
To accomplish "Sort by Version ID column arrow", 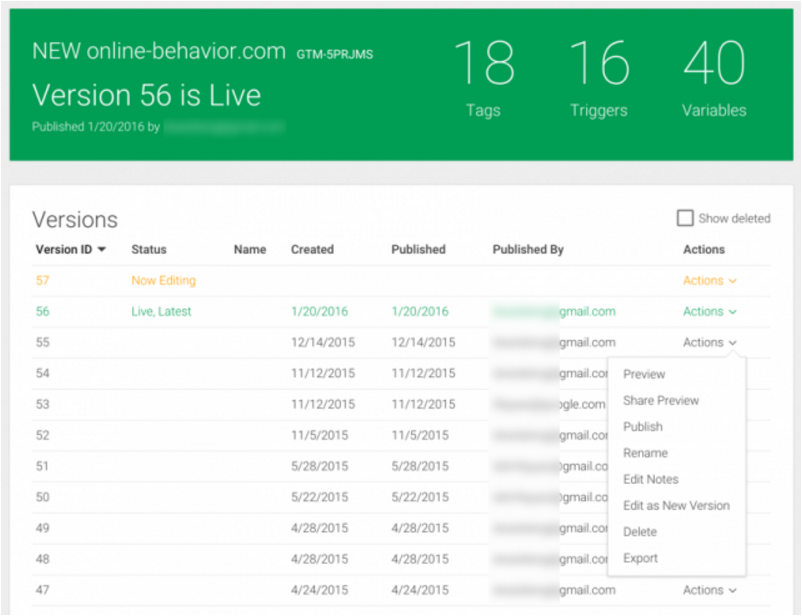I will 102,250.
